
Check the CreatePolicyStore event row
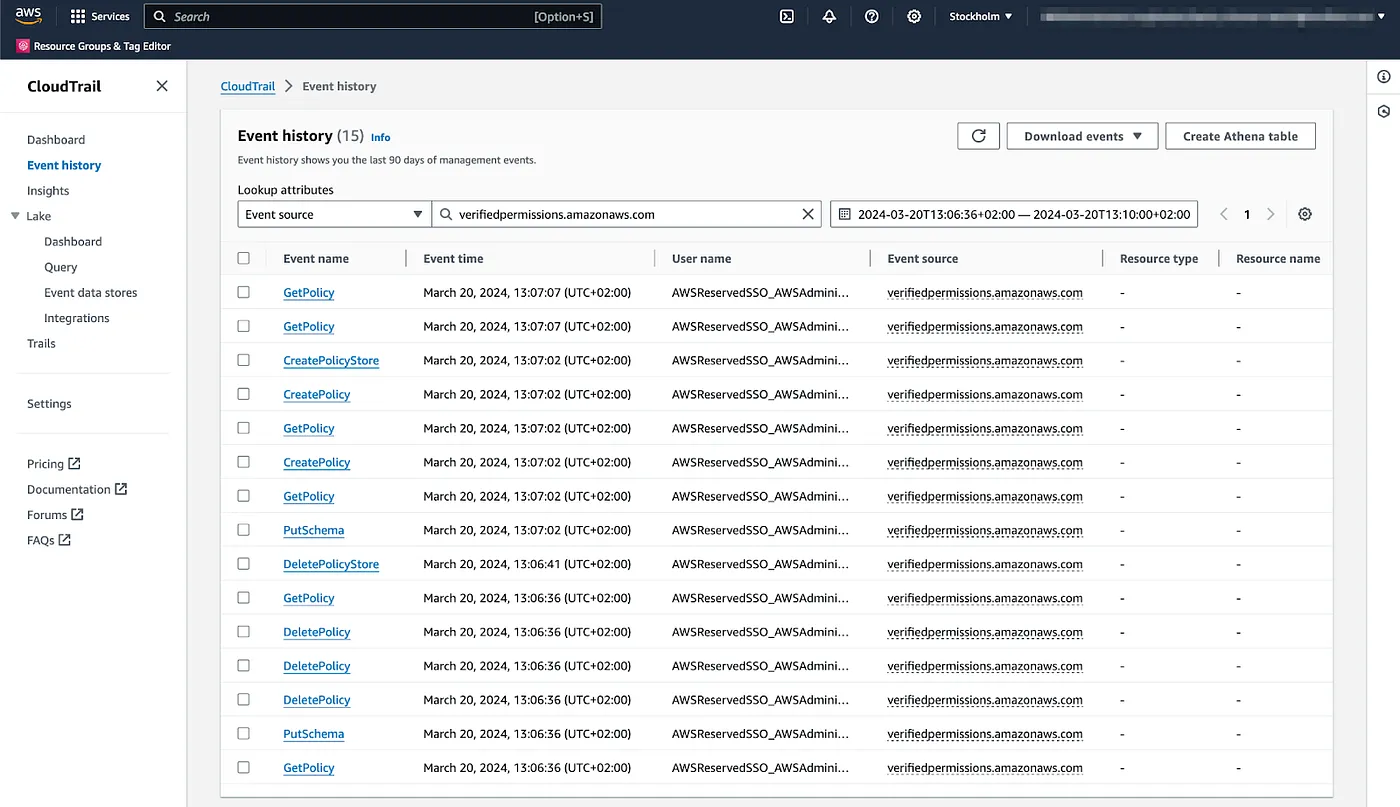point(244,360)
